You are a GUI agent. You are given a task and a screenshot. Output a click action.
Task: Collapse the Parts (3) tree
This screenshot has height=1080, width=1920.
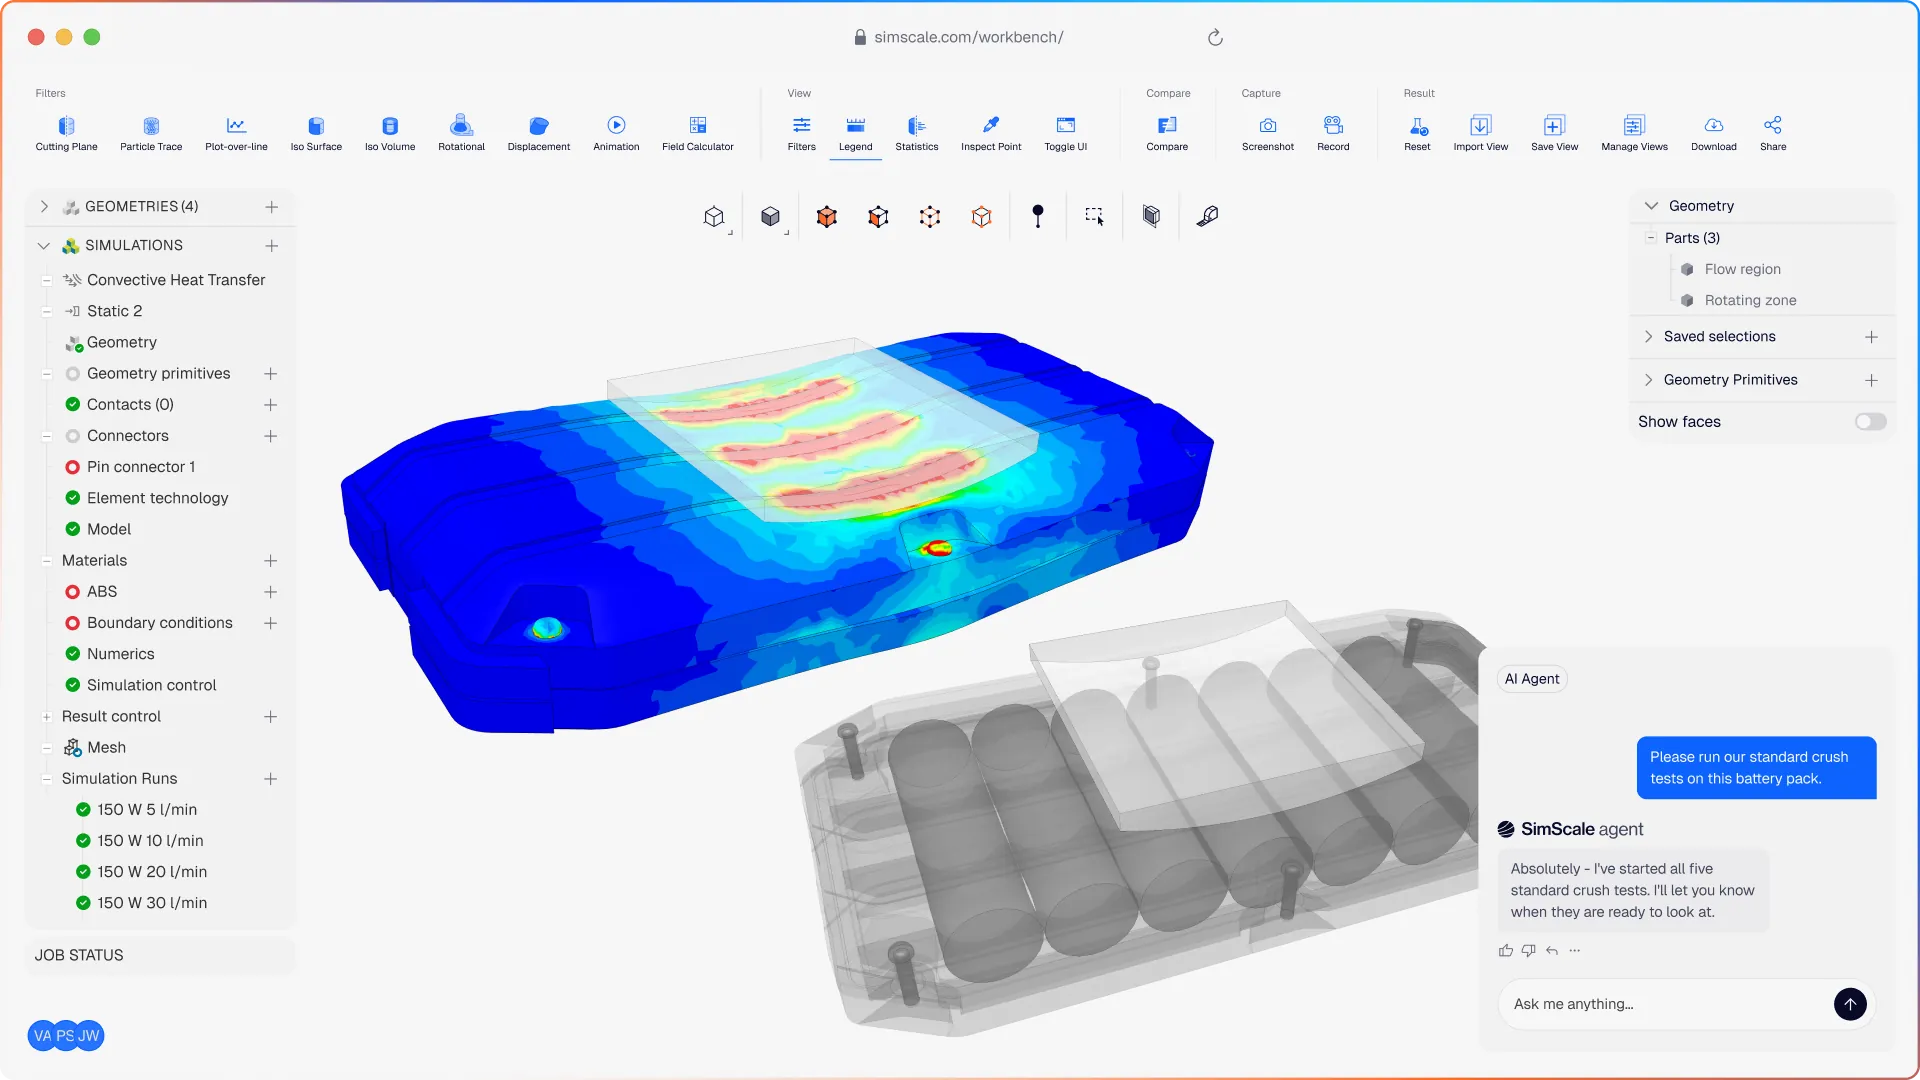coord(1650,238)
